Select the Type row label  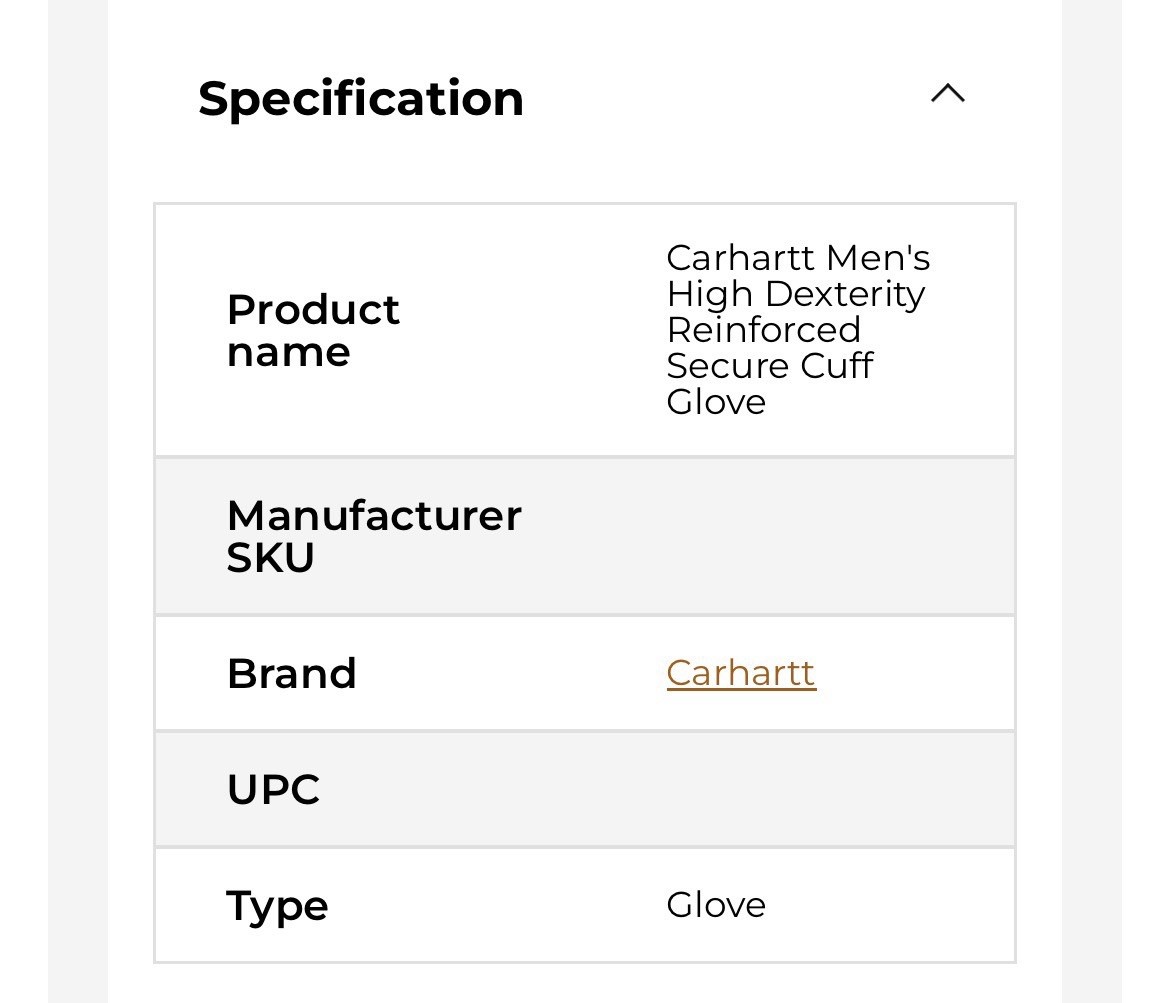[x=277, y=906]
